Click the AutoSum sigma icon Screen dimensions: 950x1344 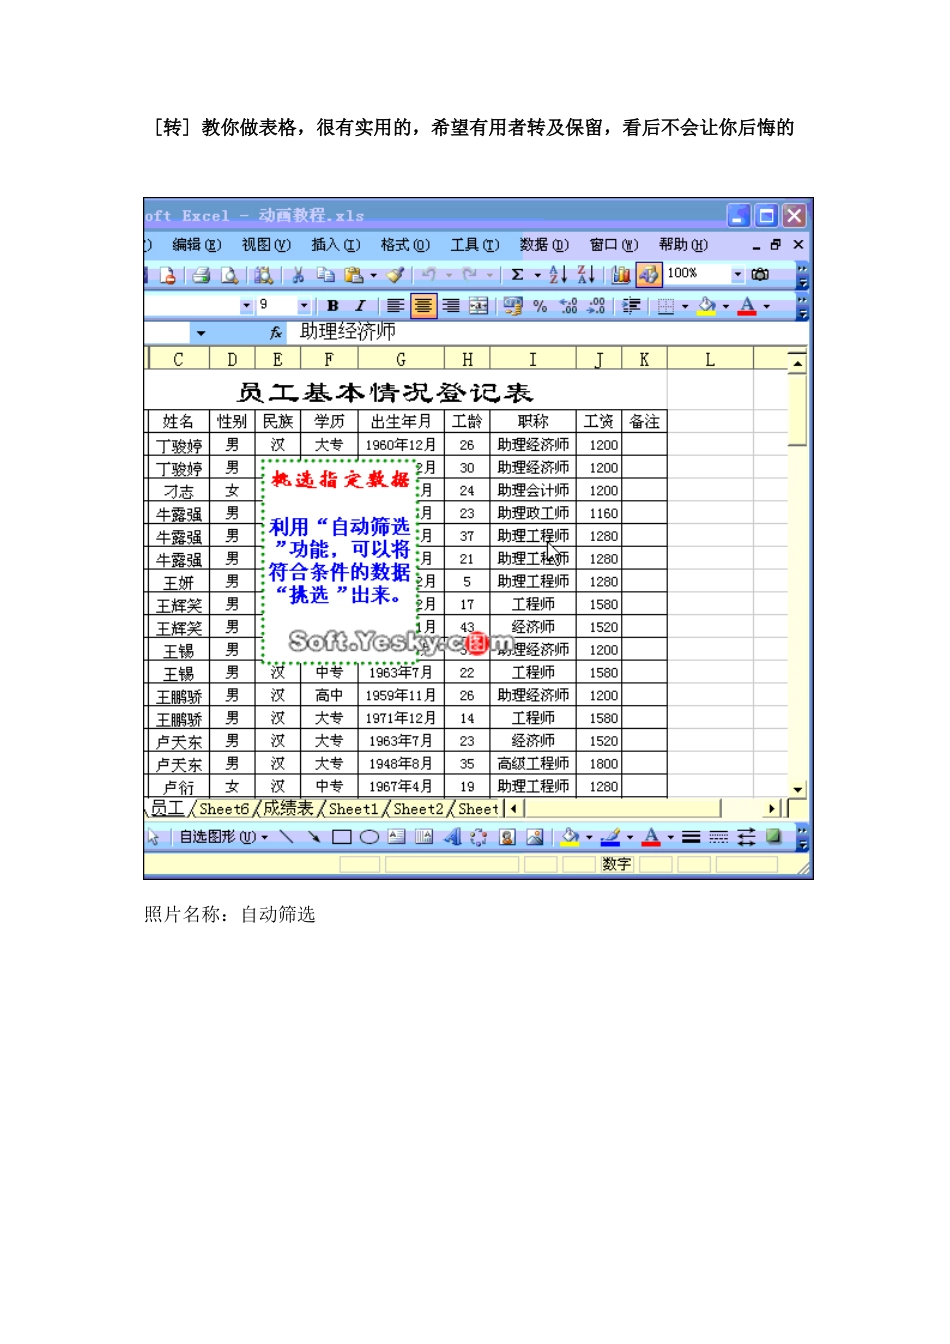(x=517, y=275)
